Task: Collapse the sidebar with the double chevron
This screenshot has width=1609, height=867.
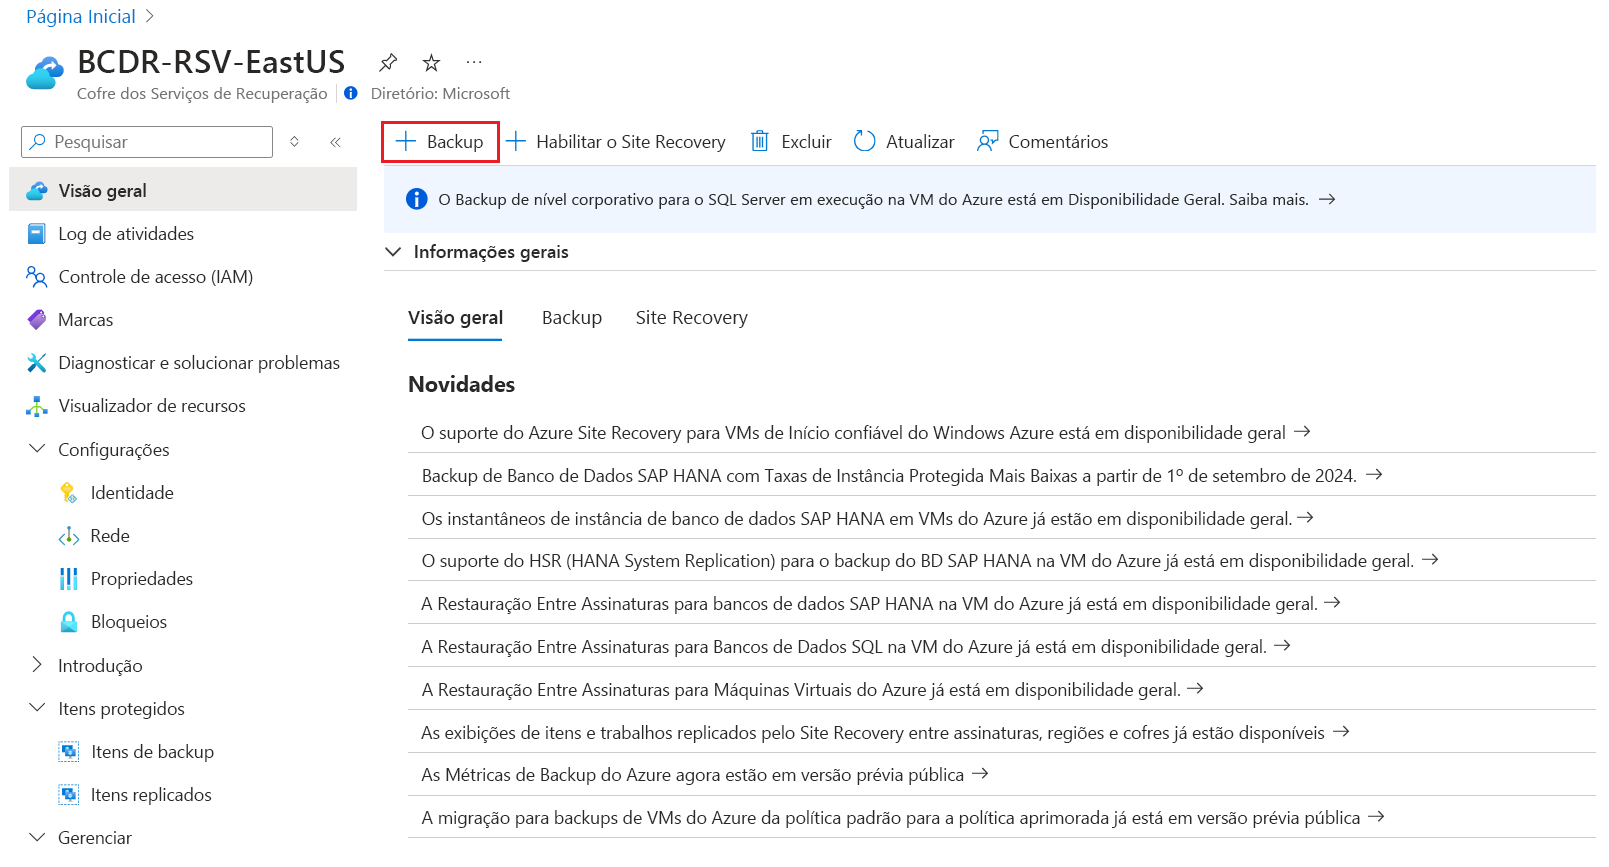Action: 336,142
